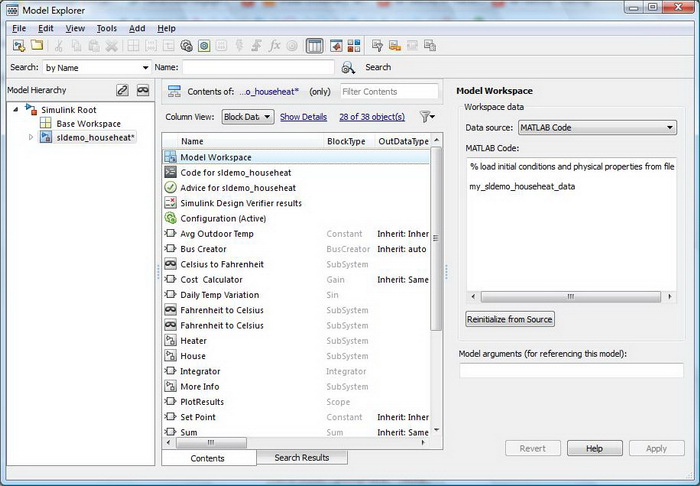
Task: Click Reinitialize from Source button
Action: tap(510, 319)
